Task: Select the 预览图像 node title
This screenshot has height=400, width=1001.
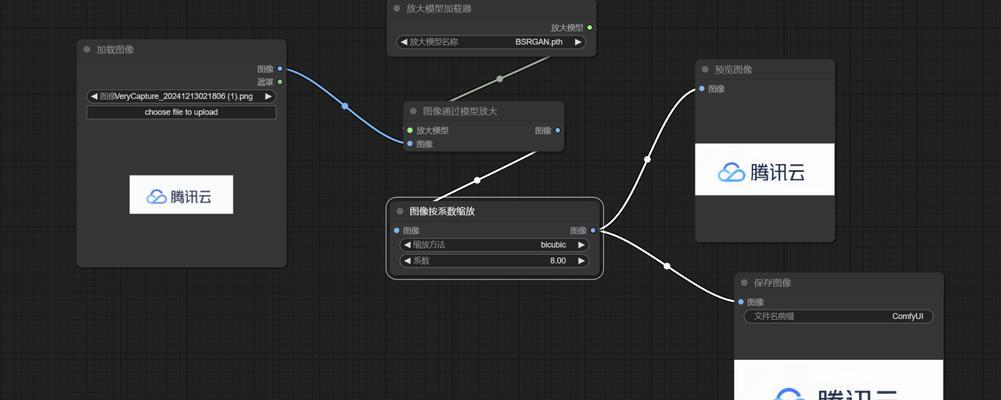Action: click(x=734, y=70)
